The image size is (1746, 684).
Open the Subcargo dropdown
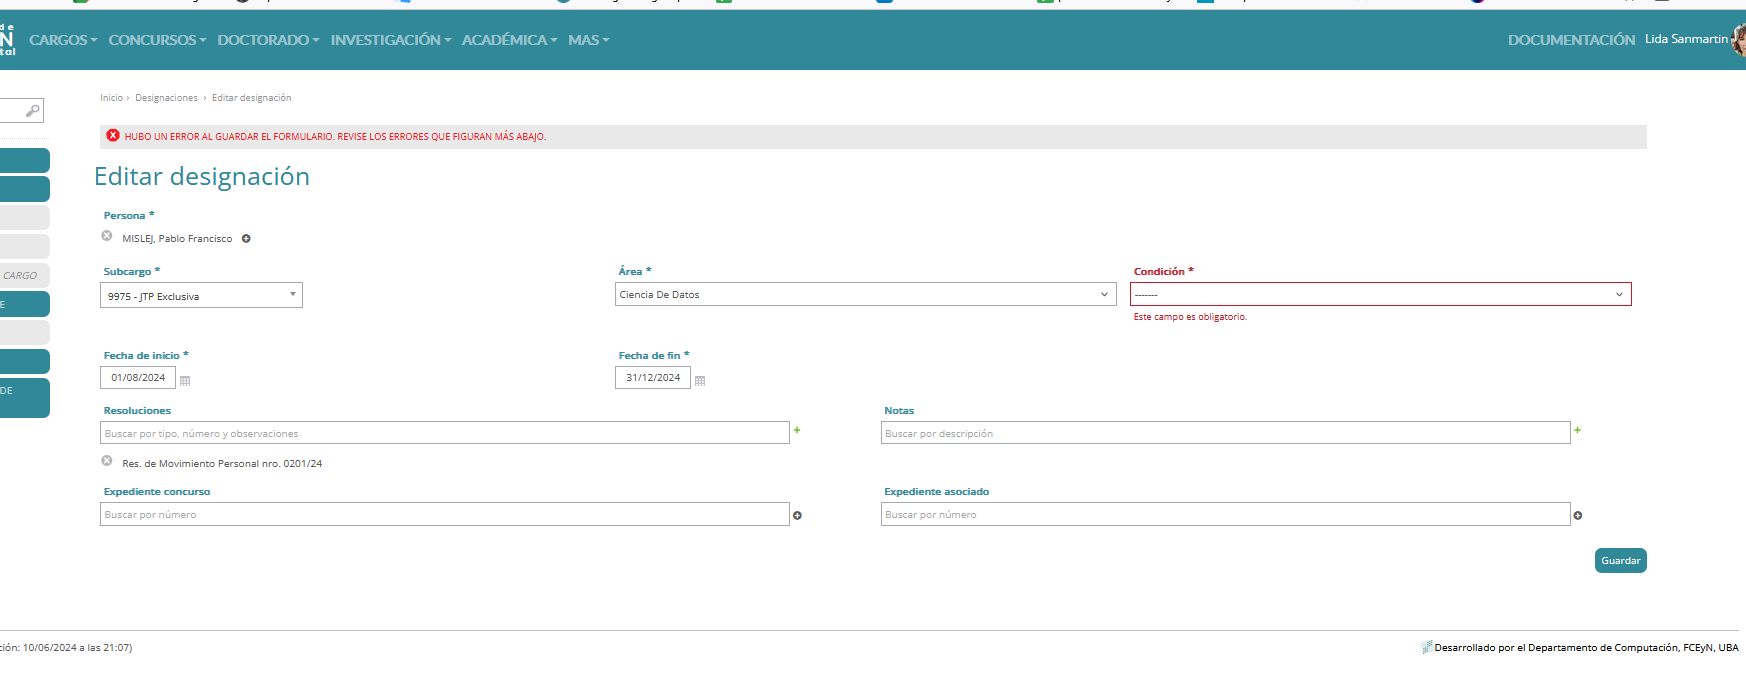point(201,295)
